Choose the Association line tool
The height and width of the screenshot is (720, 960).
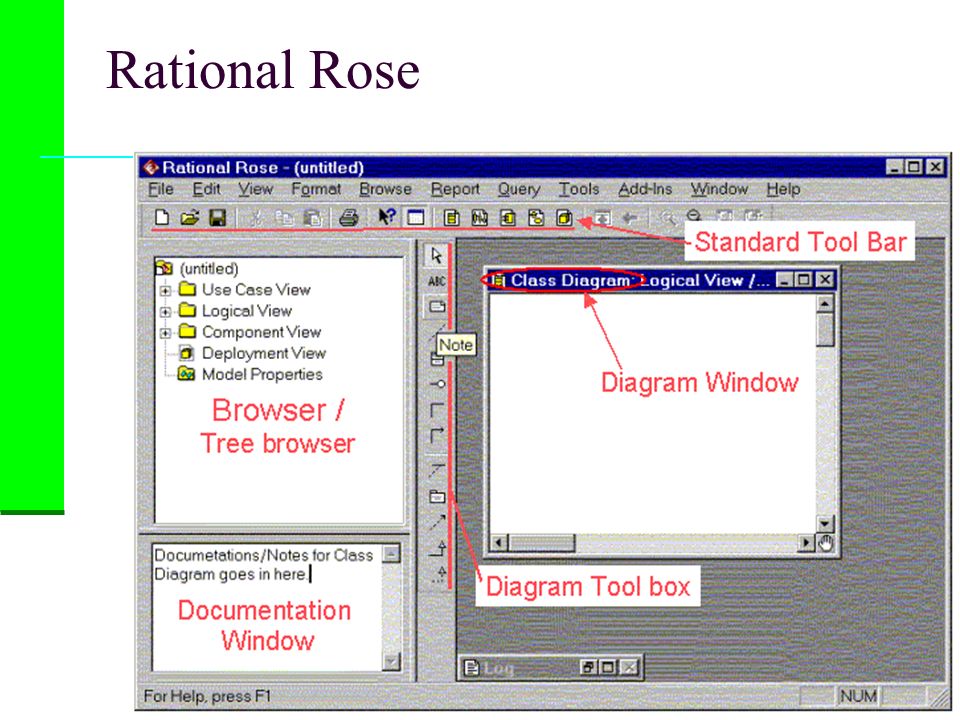(x=437, y=410)
